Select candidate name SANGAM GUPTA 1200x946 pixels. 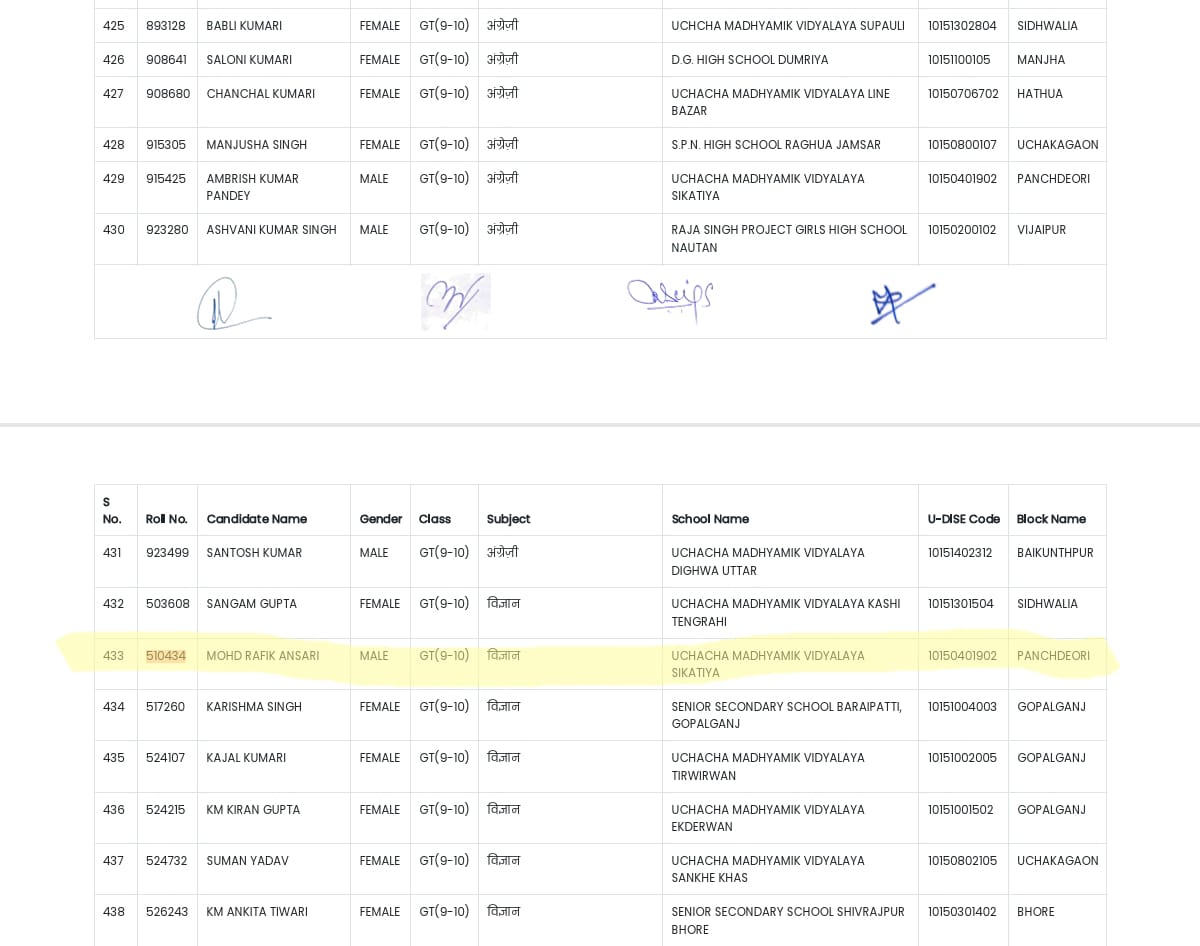[252, 604]
